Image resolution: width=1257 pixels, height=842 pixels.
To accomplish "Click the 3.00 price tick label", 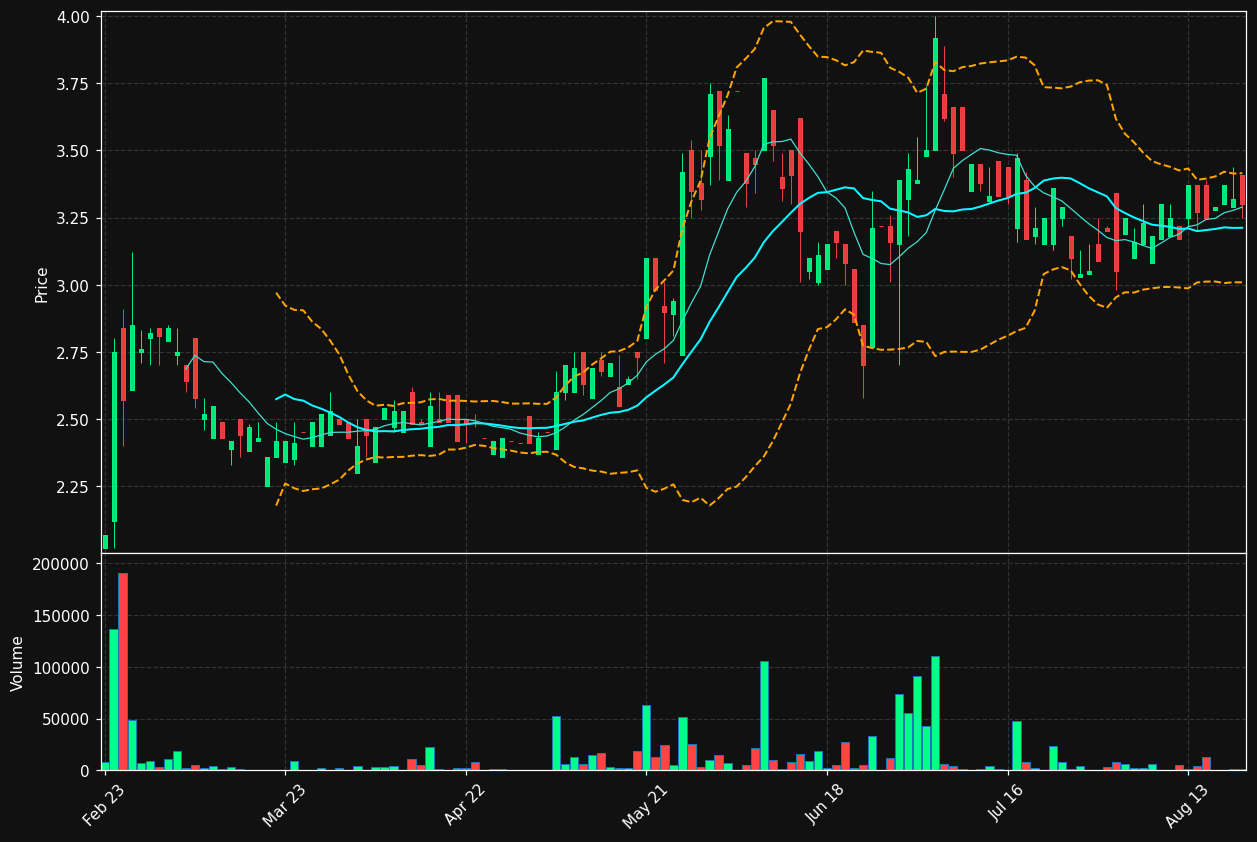I will 75,286.
